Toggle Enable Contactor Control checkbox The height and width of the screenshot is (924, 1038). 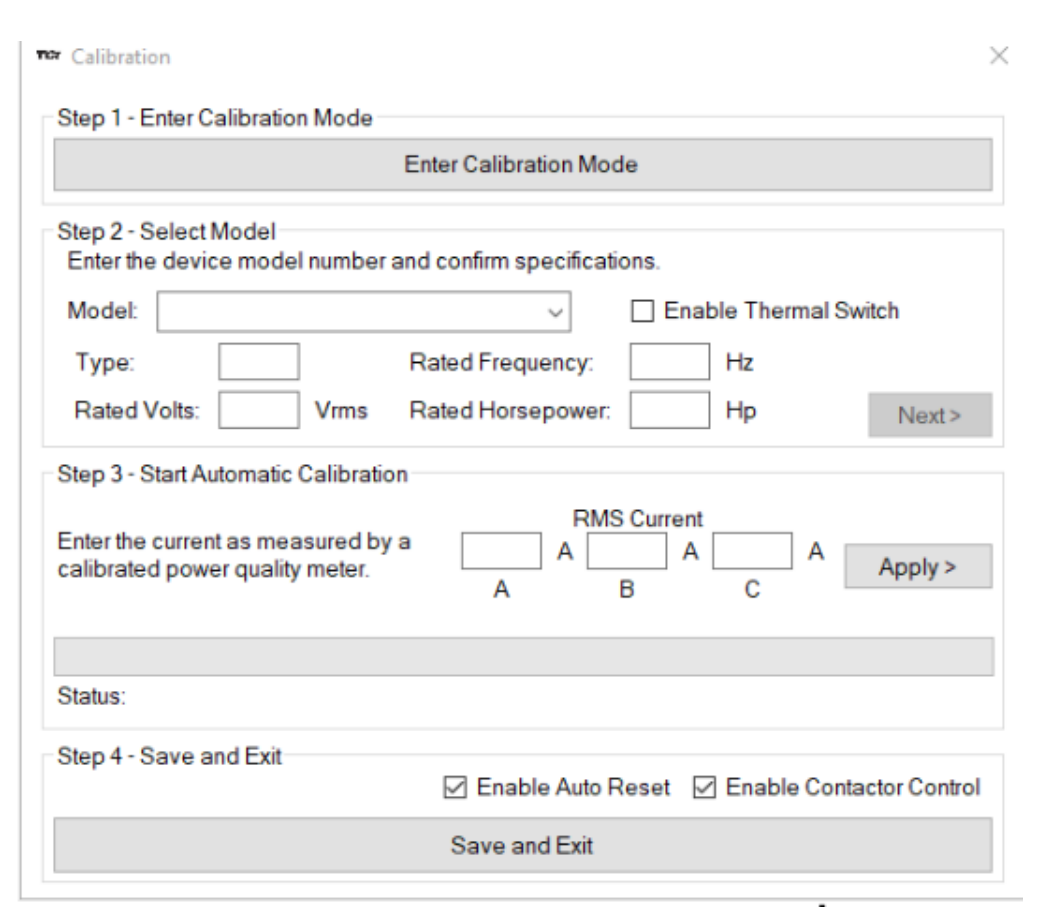point(704,788)
